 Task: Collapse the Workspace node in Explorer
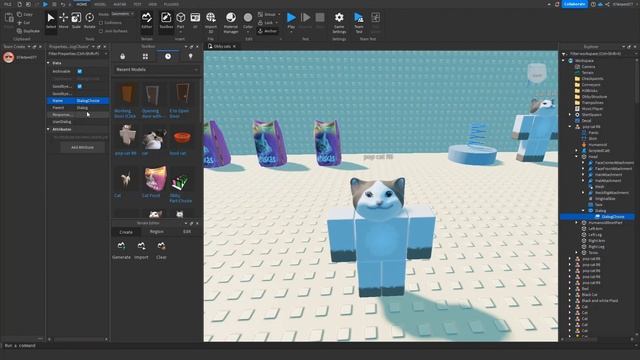tap(564, 61)
